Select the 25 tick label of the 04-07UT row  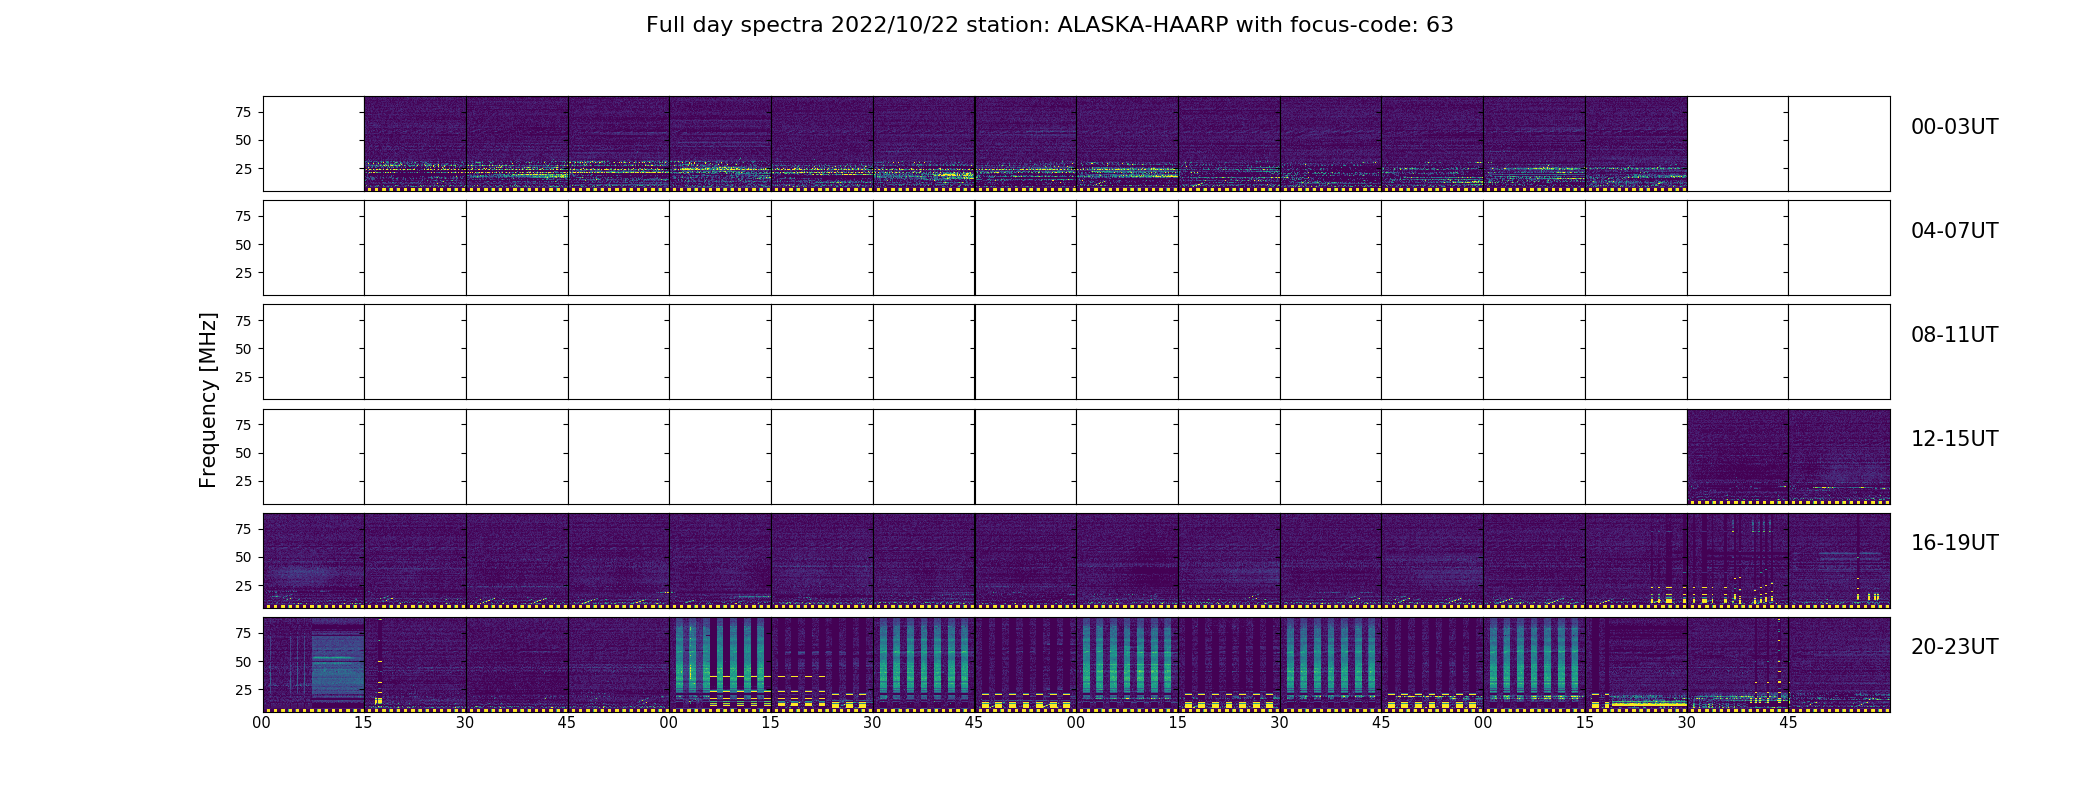243,273
